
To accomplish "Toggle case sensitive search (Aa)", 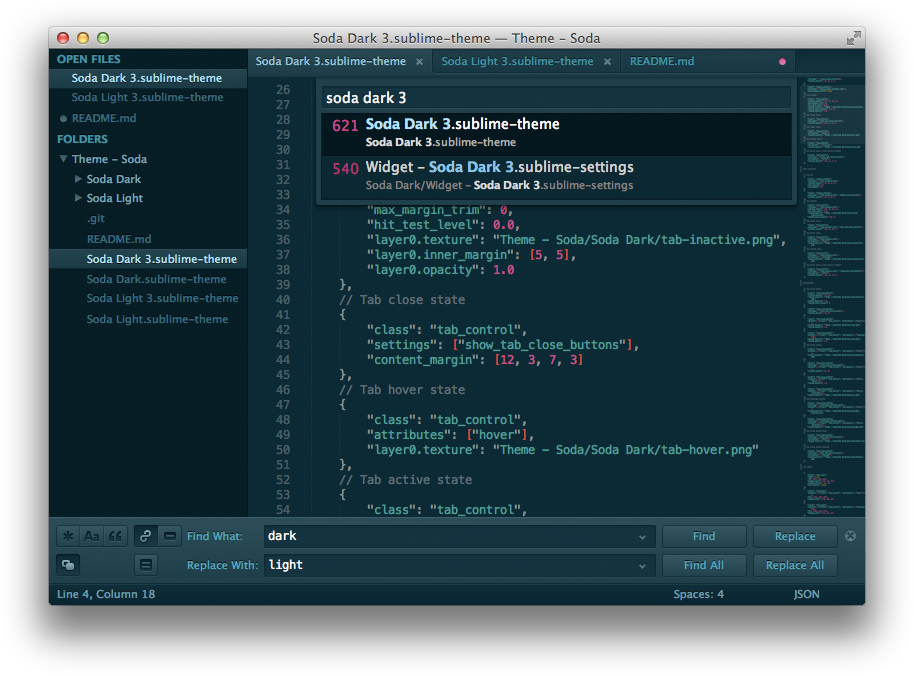I will [x=92, y=536].
